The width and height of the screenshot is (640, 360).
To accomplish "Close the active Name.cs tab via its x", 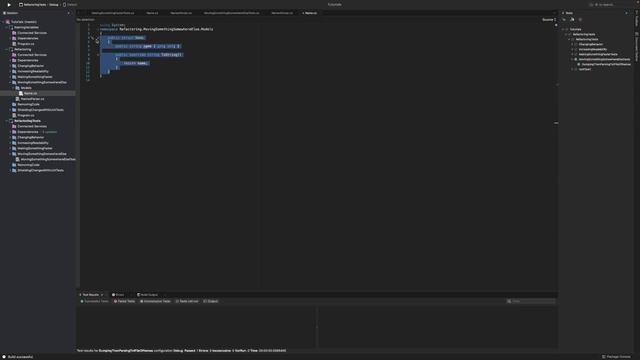I will (303, 13).
